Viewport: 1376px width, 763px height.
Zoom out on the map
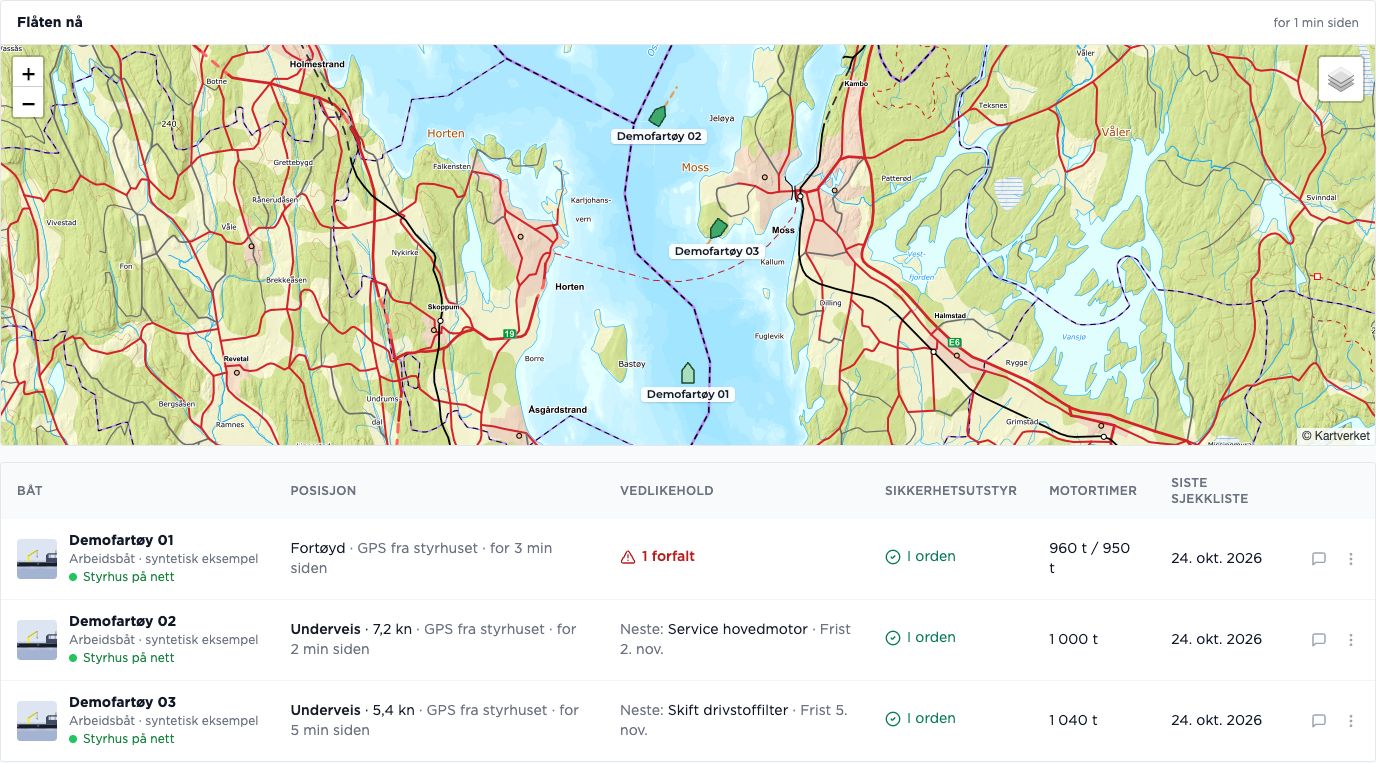[28, 103]
